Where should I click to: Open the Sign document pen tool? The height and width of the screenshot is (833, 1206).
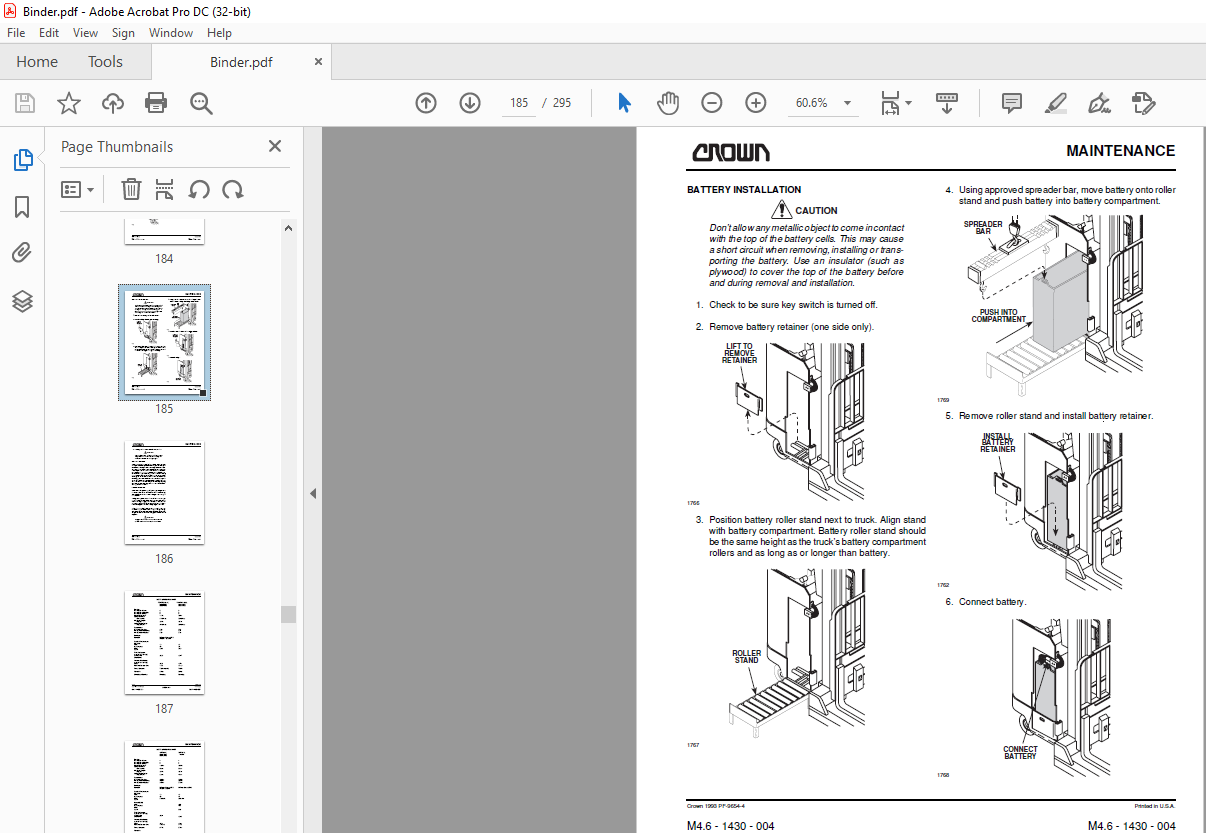pyautogui.click(x=1100, y=103)
